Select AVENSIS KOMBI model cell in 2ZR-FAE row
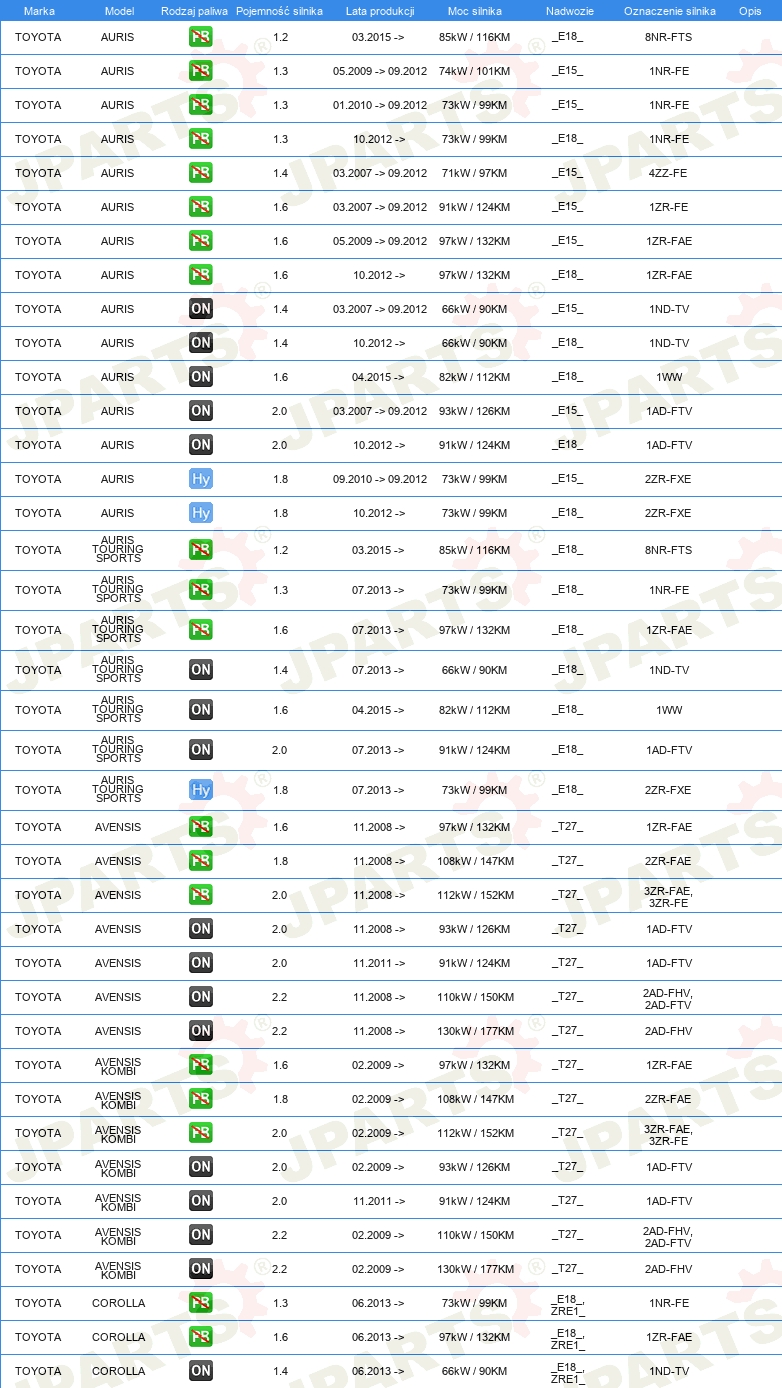782x1388 pixels. point(118,1099)
